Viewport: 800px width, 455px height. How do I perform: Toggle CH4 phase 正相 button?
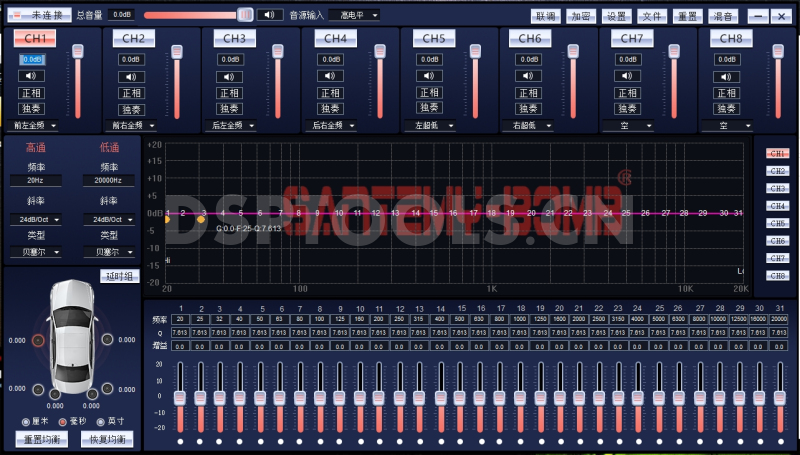[330, 93]
